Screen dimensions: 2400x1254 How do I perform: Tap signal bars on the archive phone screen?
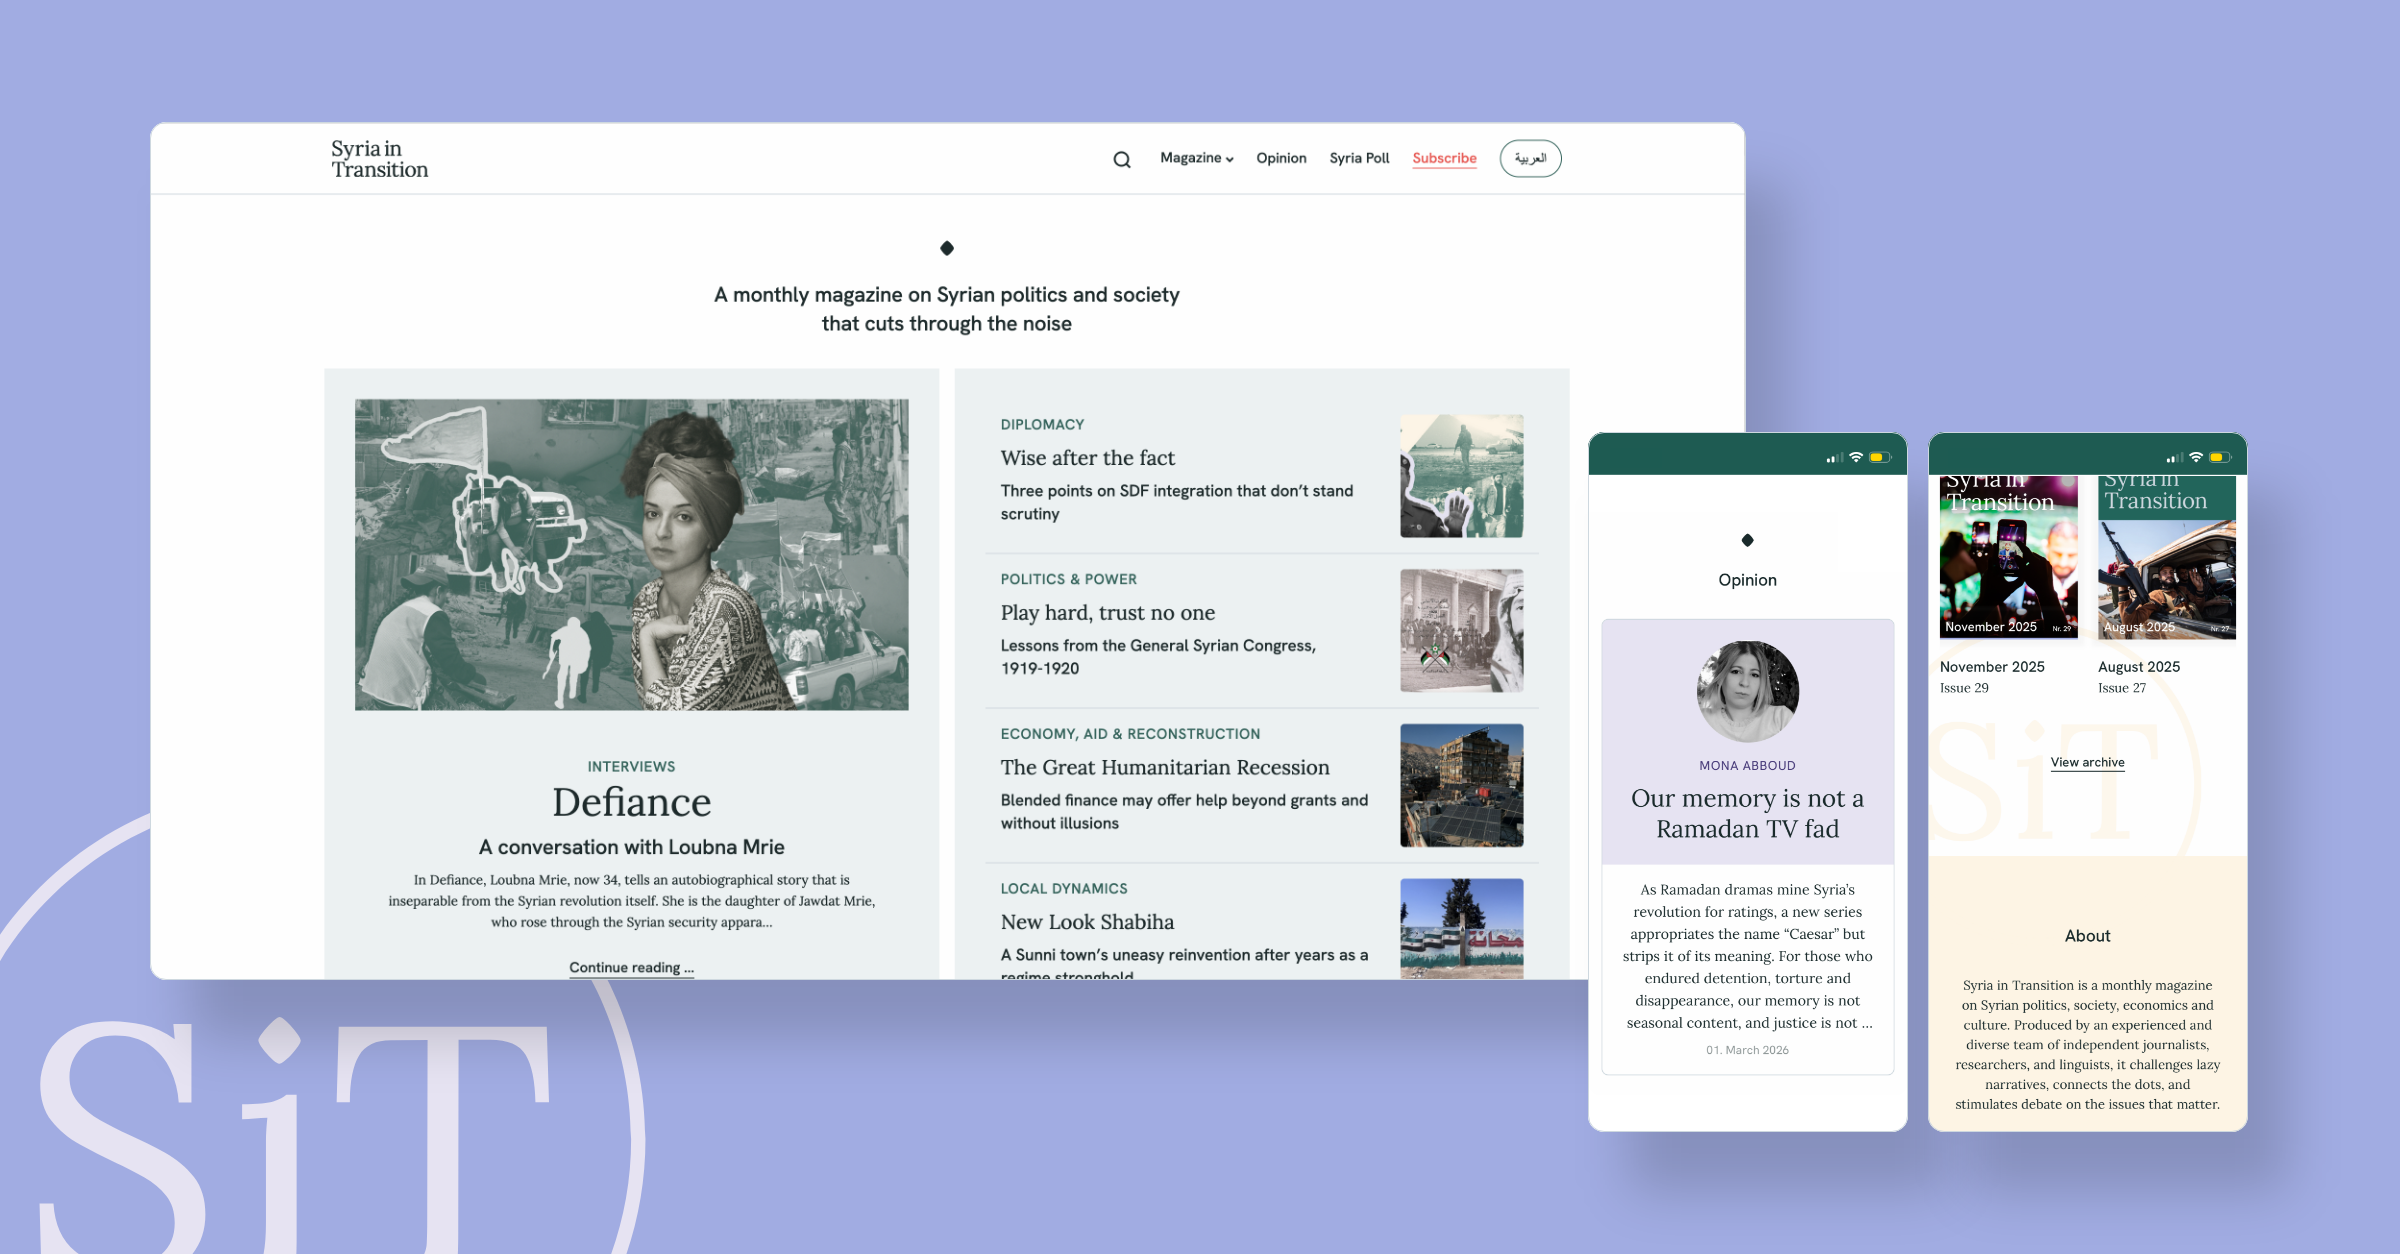[2175, 458]
